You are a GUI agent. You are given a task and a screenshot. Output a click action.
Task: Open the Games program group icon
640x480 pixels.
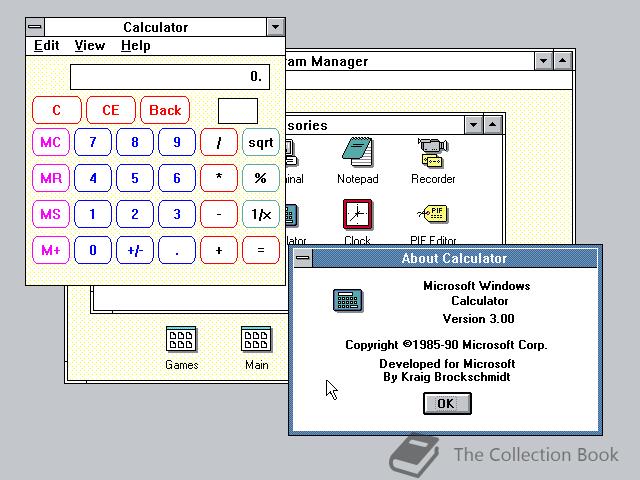(x=181, y=339)
